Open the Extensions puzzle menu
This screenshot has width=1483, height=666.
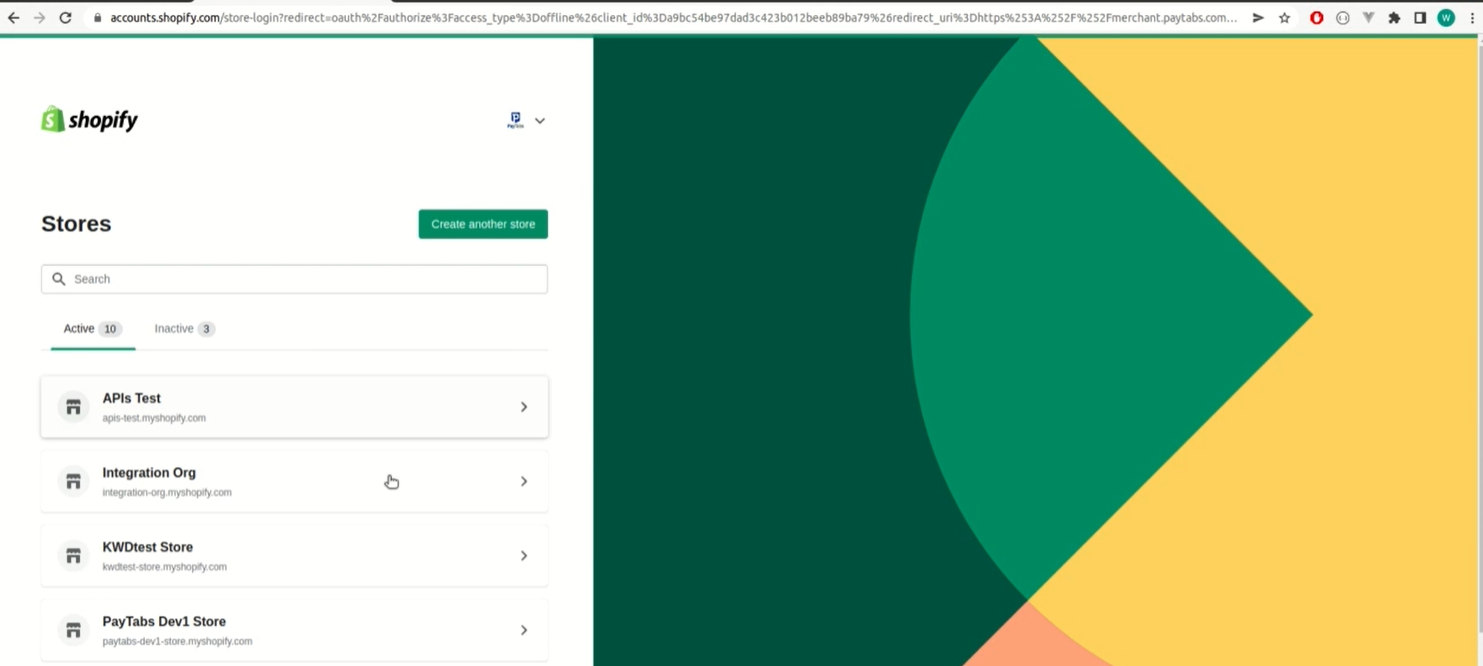click(x=1394, y=18)
